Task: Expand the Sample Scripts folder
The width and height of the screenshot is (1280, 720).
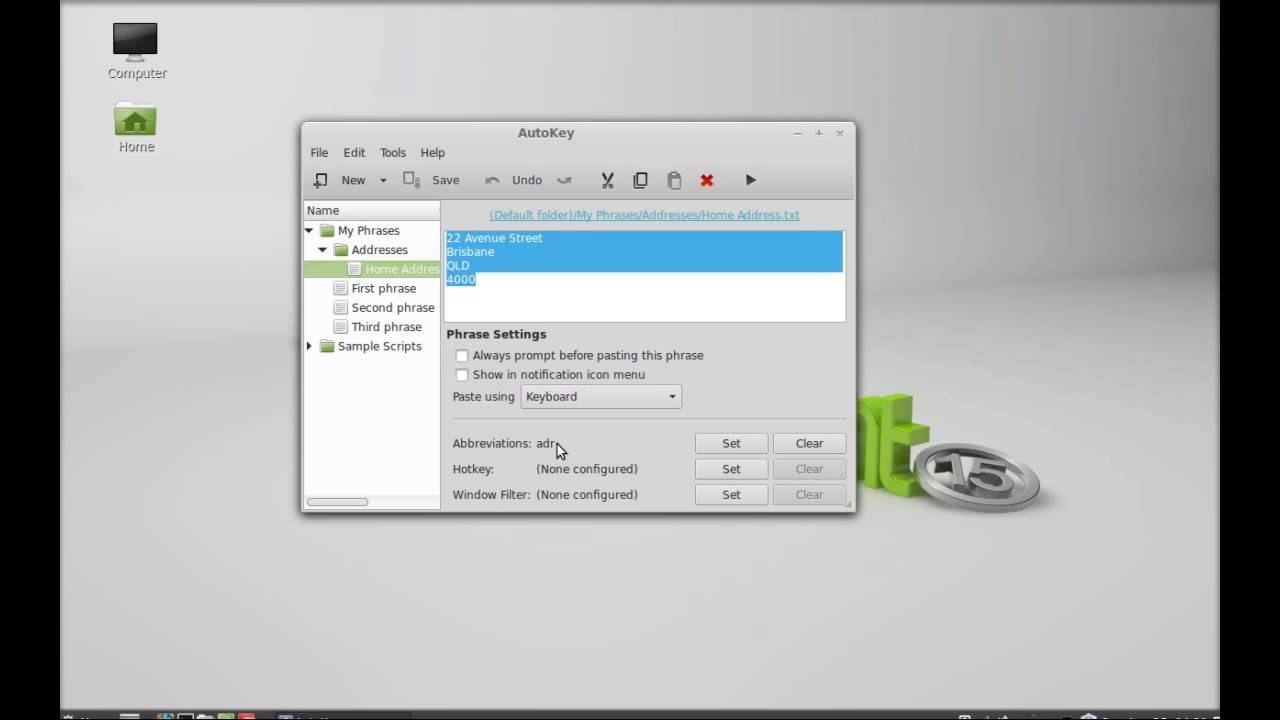Action: [x=310, y=347]
